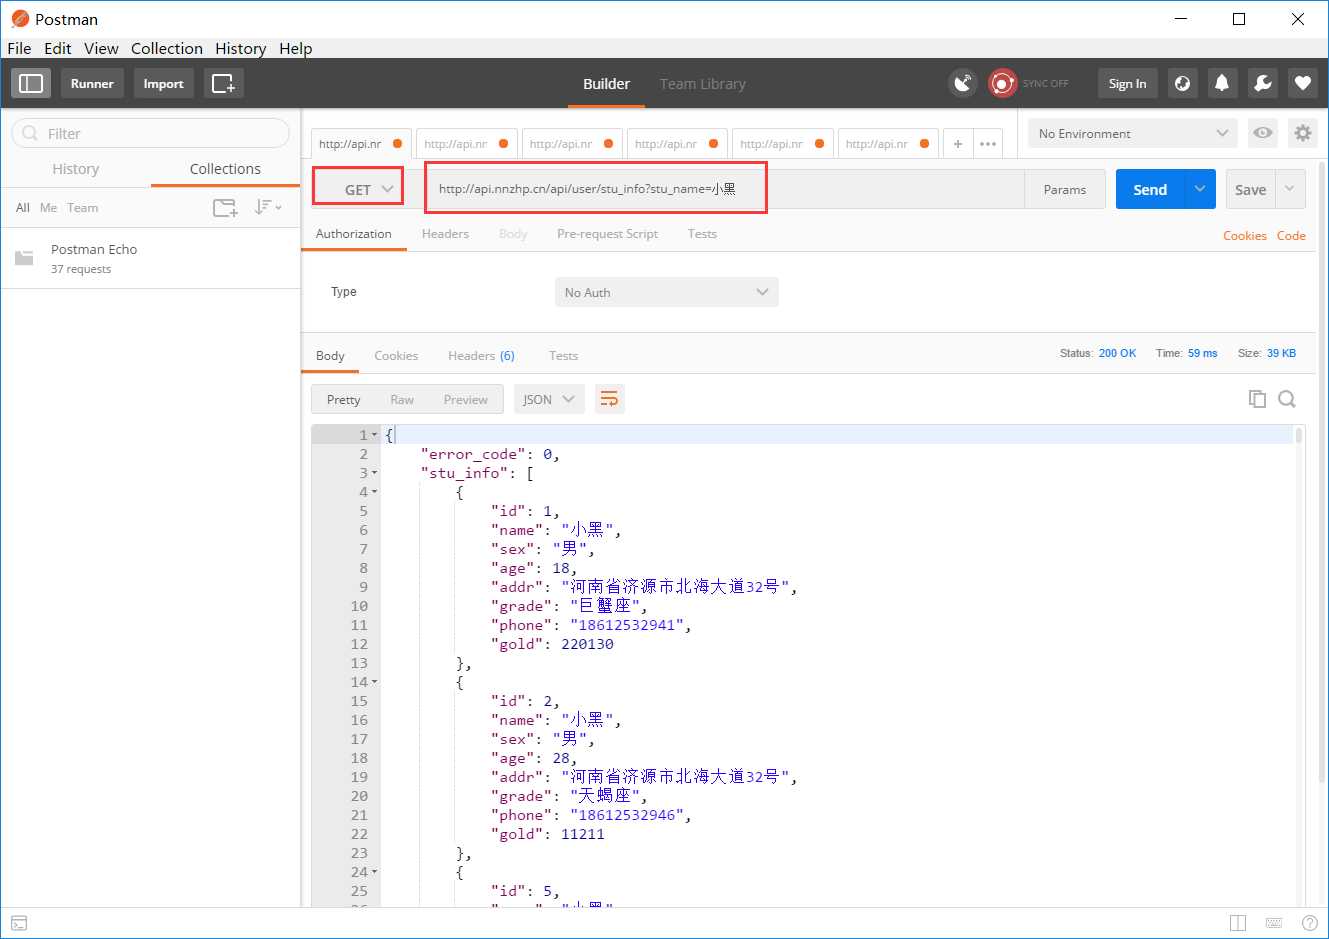Open the Edit menu
Image resolution: width=1329 pixels, height=939 pixels.
58,48
